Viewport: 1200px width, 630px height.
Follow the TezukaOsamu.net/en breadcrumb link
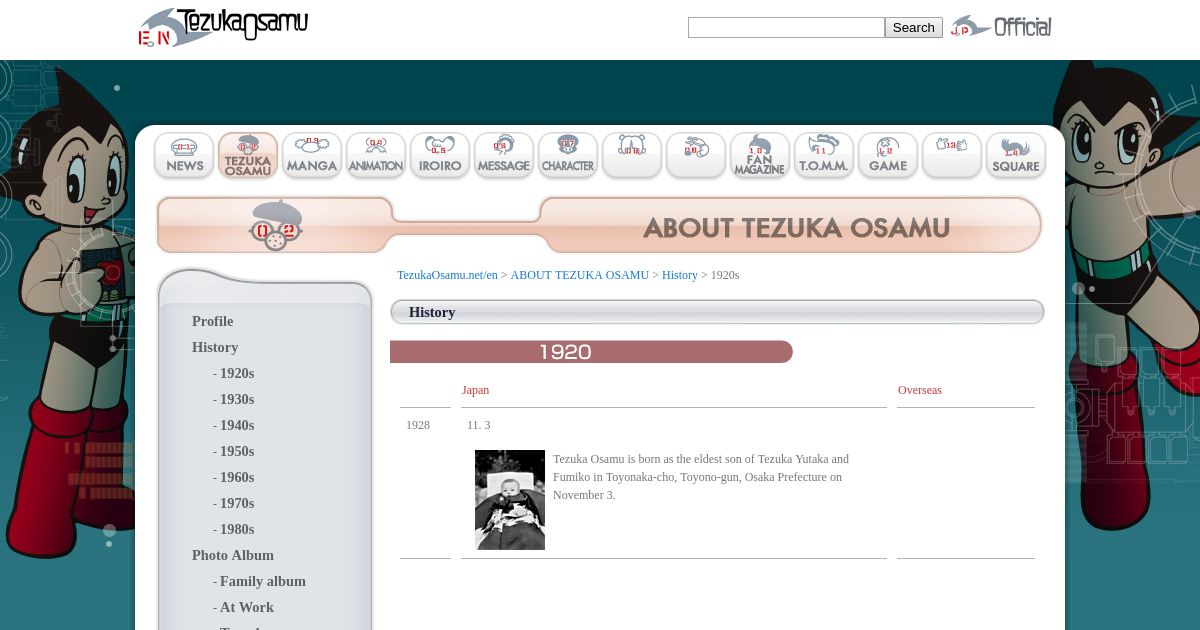447,275
